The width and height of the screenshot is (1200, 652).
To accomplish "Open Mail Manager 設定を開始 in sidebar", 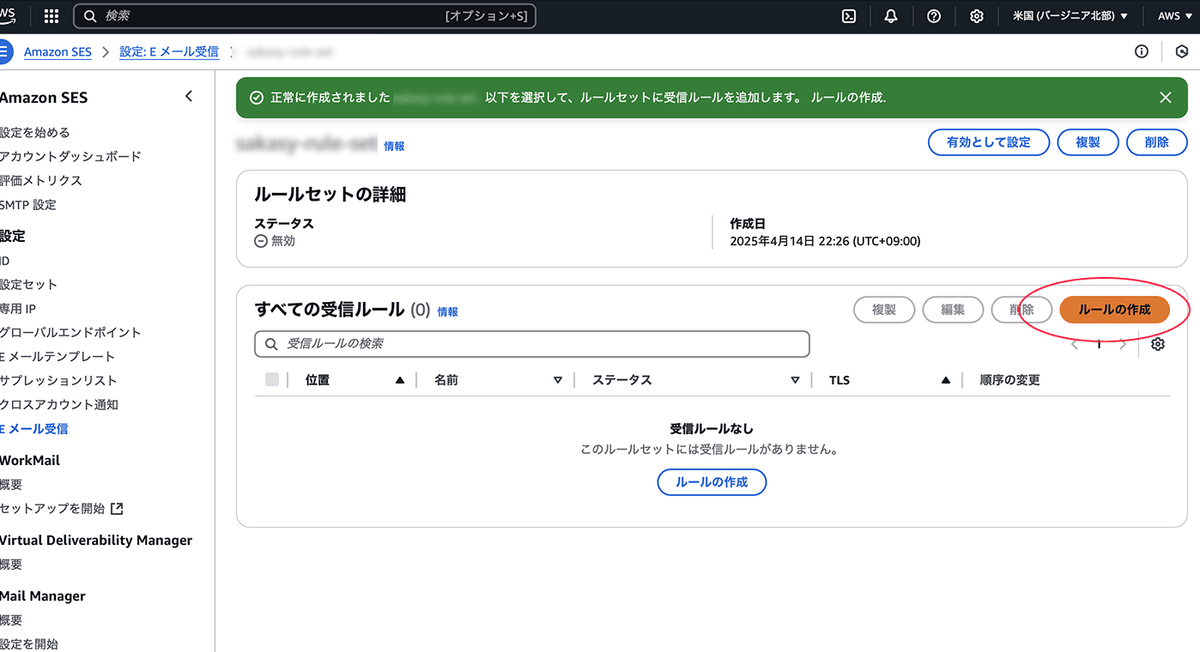I will coord(29,644).
